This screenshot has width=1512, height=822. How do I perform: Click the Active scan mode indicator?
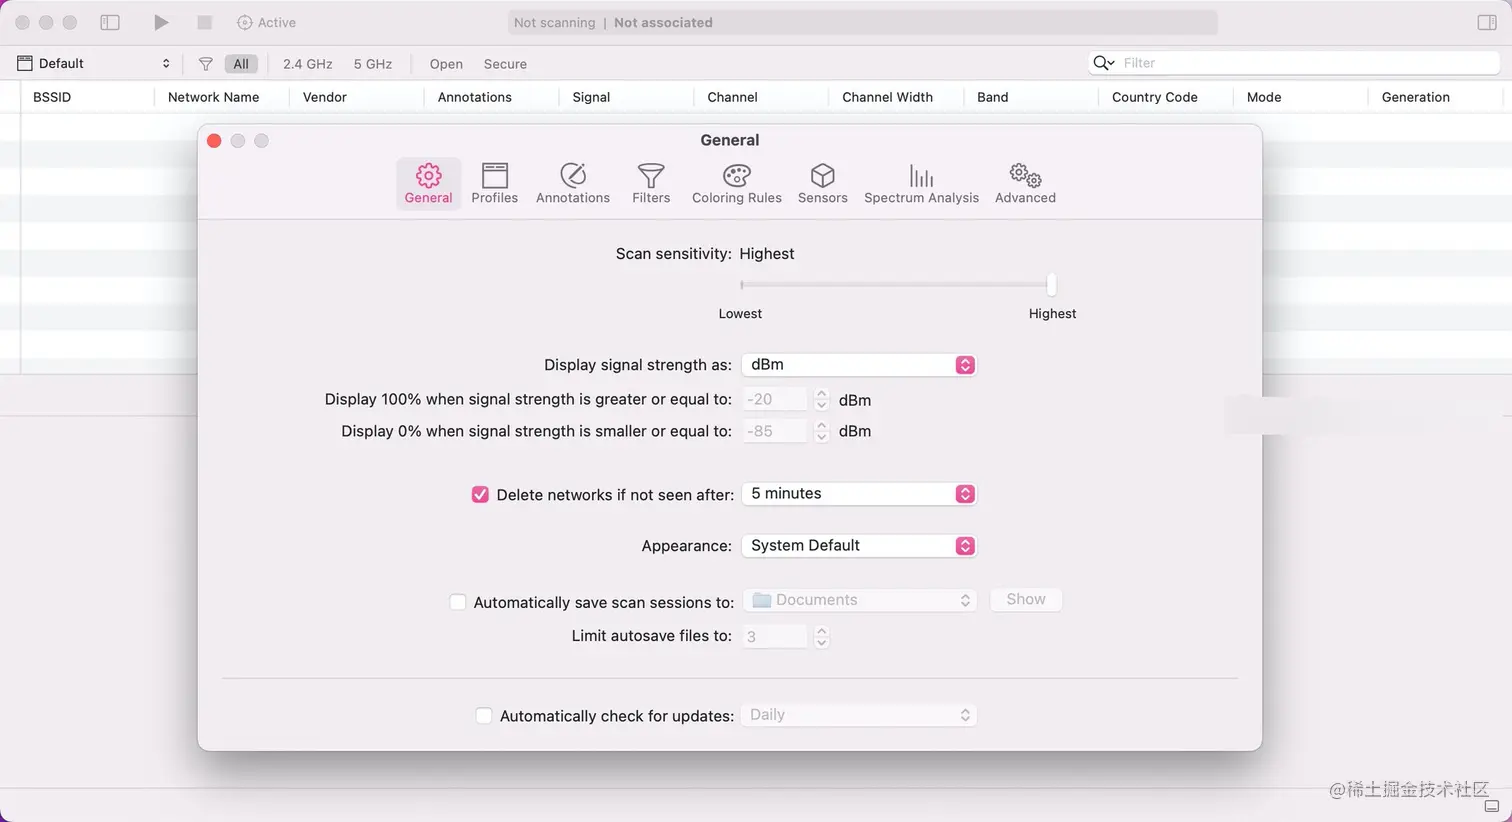(266, 22)
